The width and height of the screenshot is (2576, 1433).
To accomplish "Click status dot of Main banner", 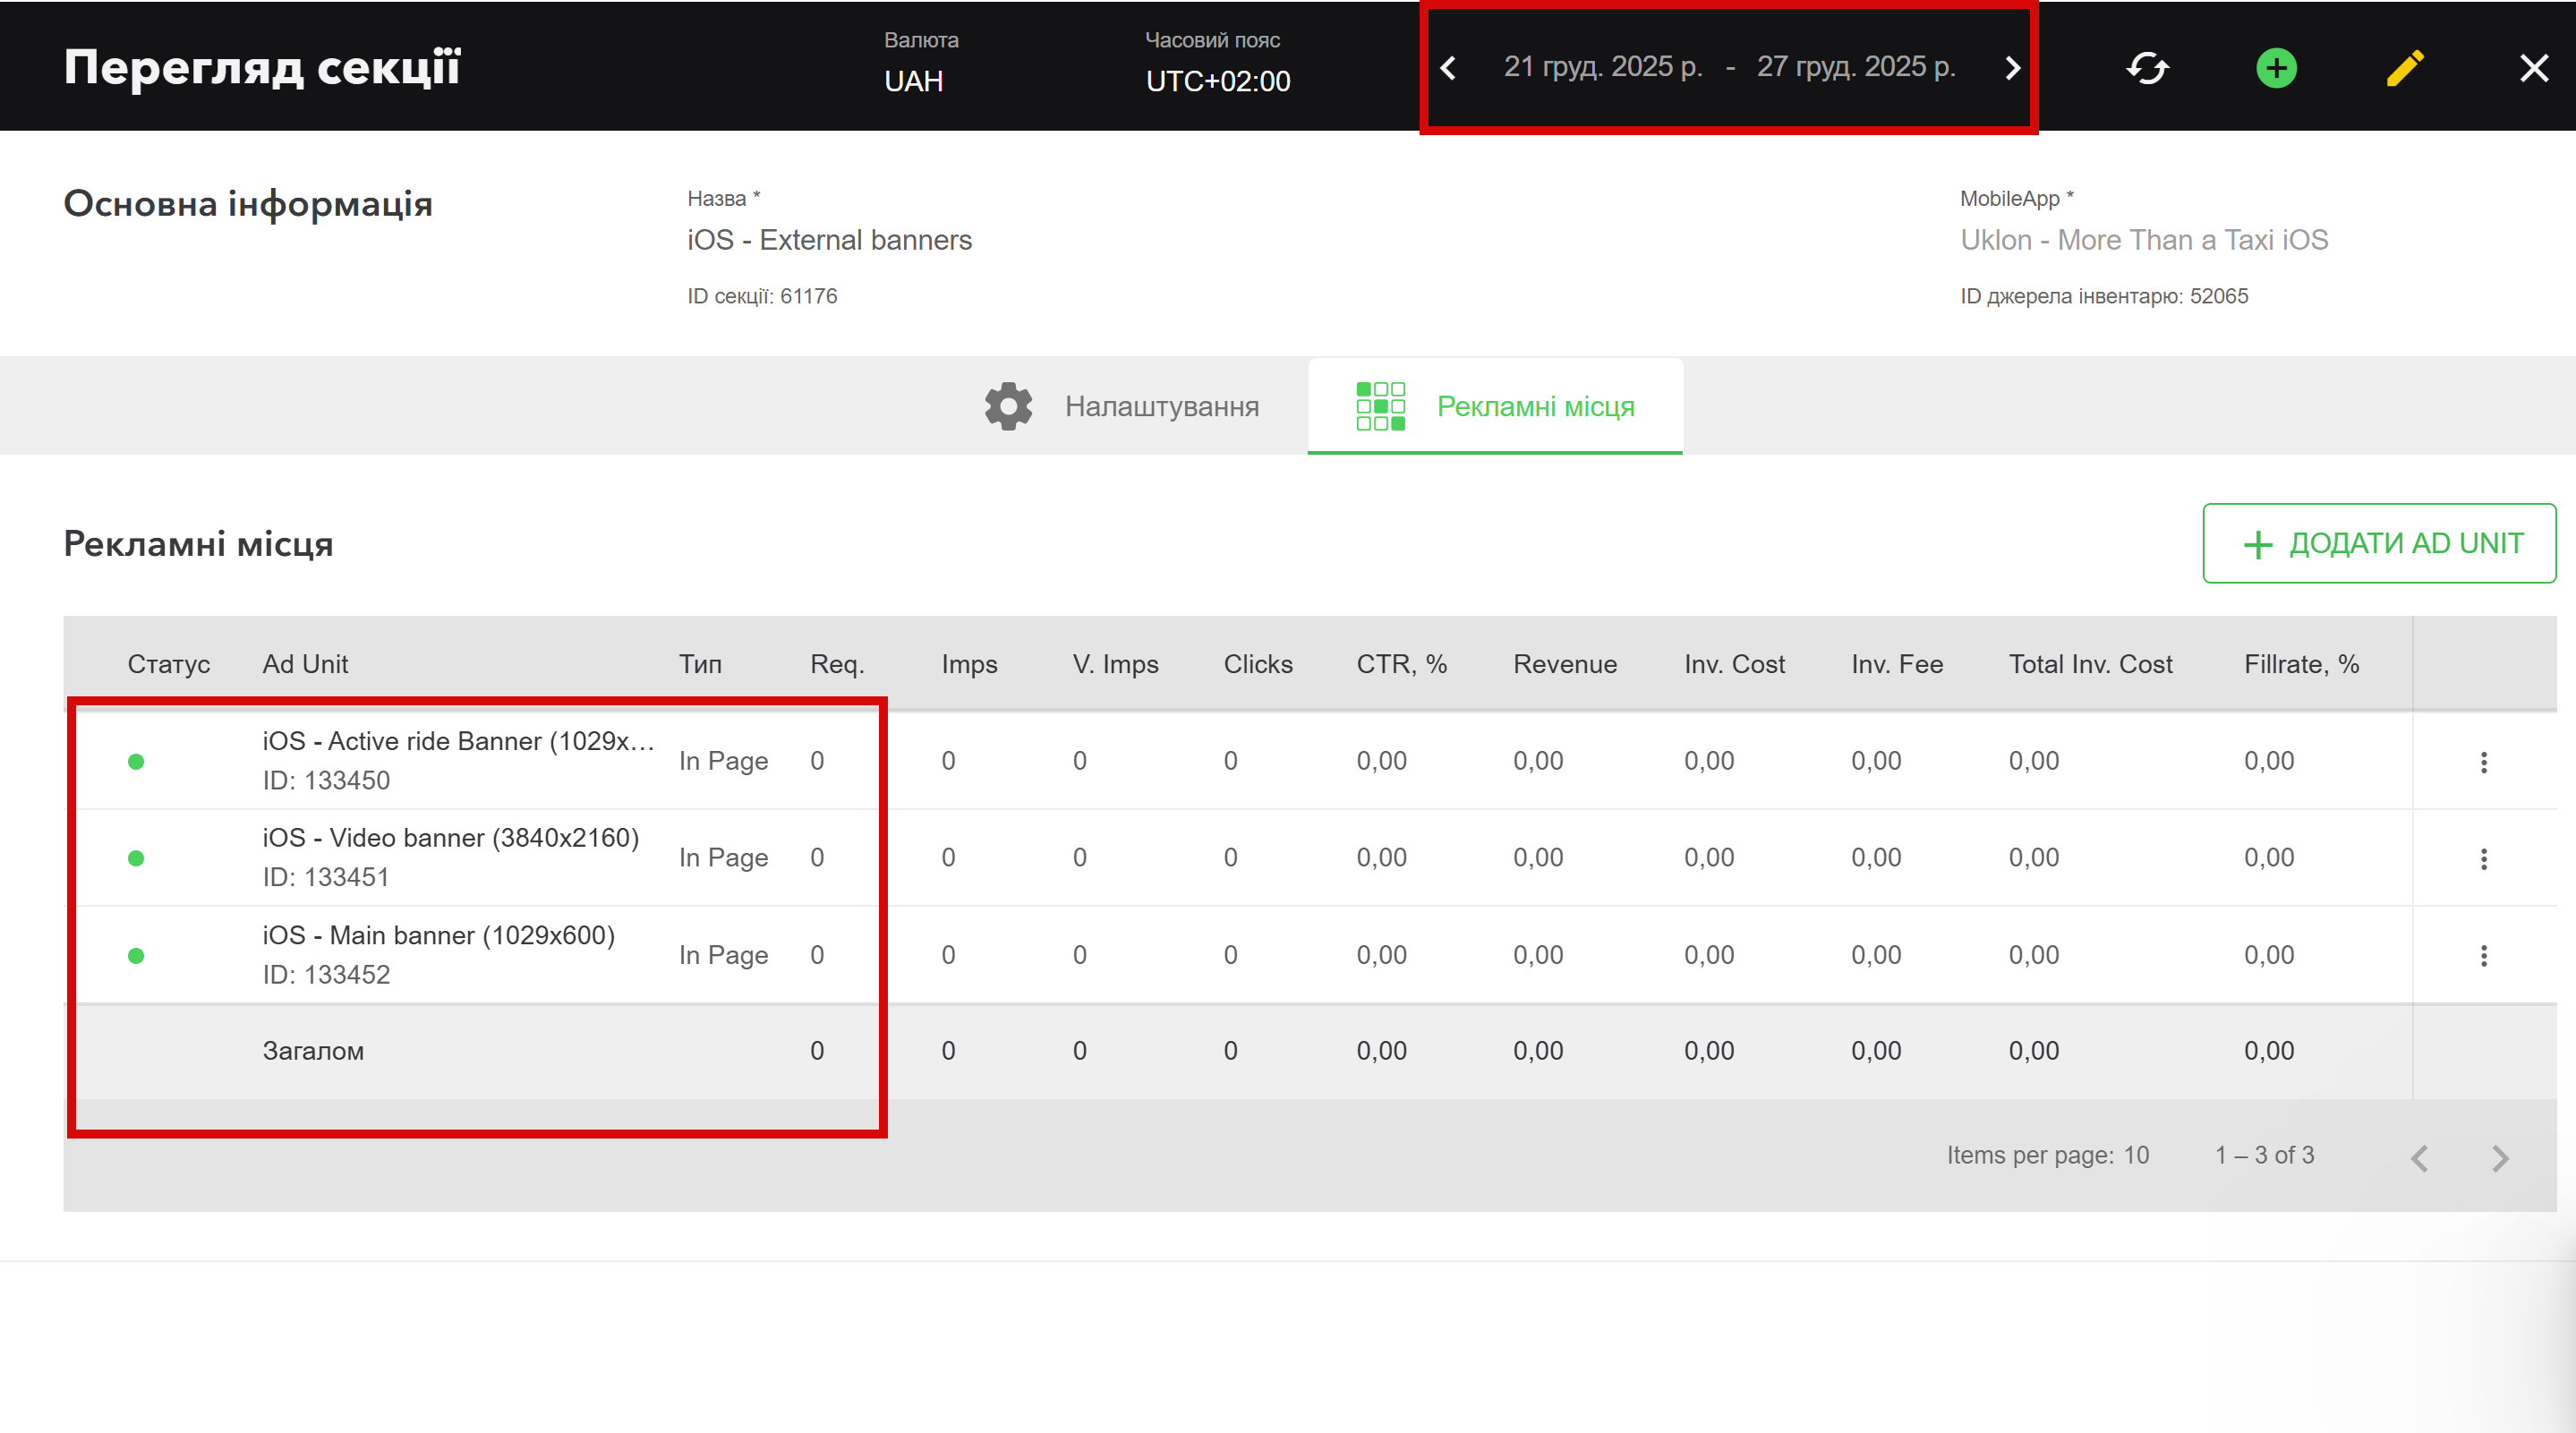I will click(x=136, y=956).
